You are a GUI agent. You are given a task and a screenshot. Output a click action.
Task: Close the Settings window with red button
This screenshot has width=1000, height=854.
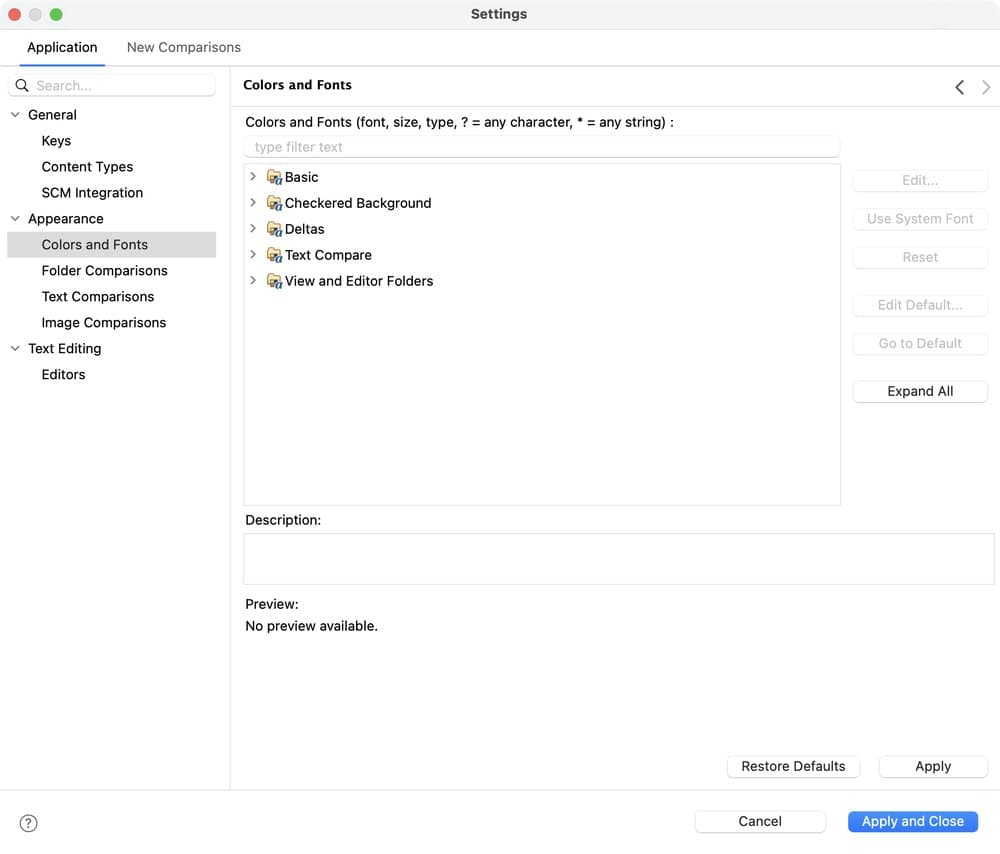15,14
